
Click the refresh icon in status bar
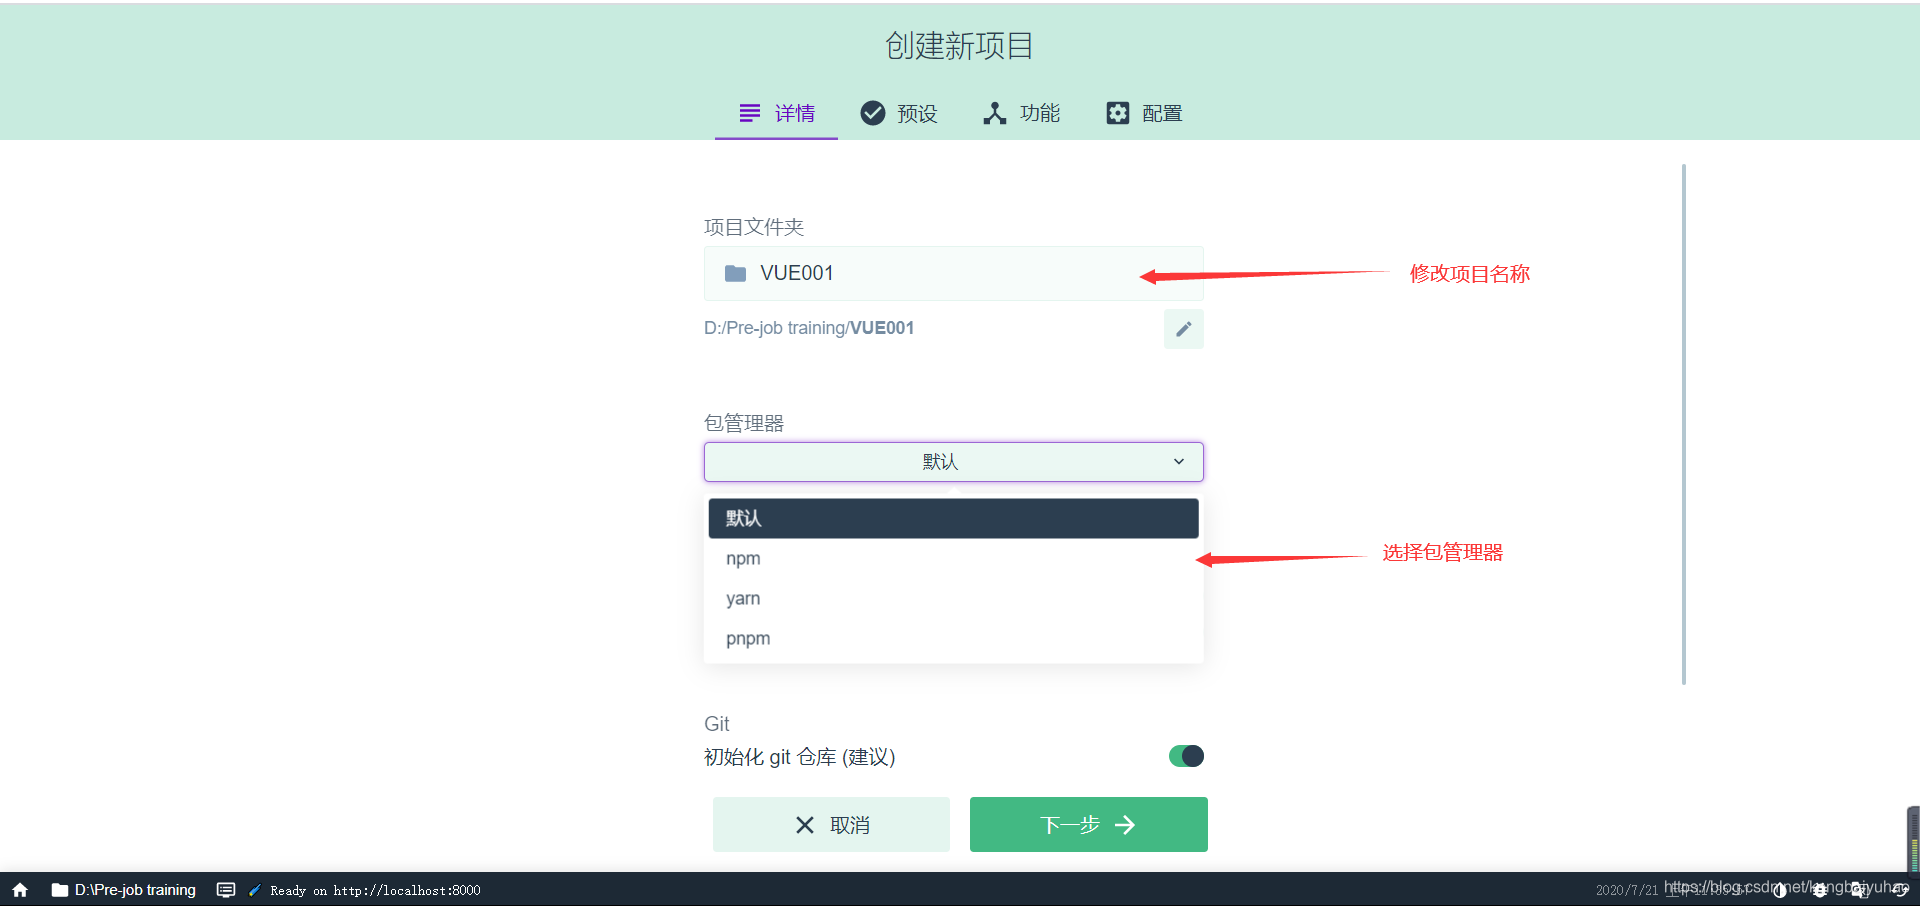tap(1900, 890)
